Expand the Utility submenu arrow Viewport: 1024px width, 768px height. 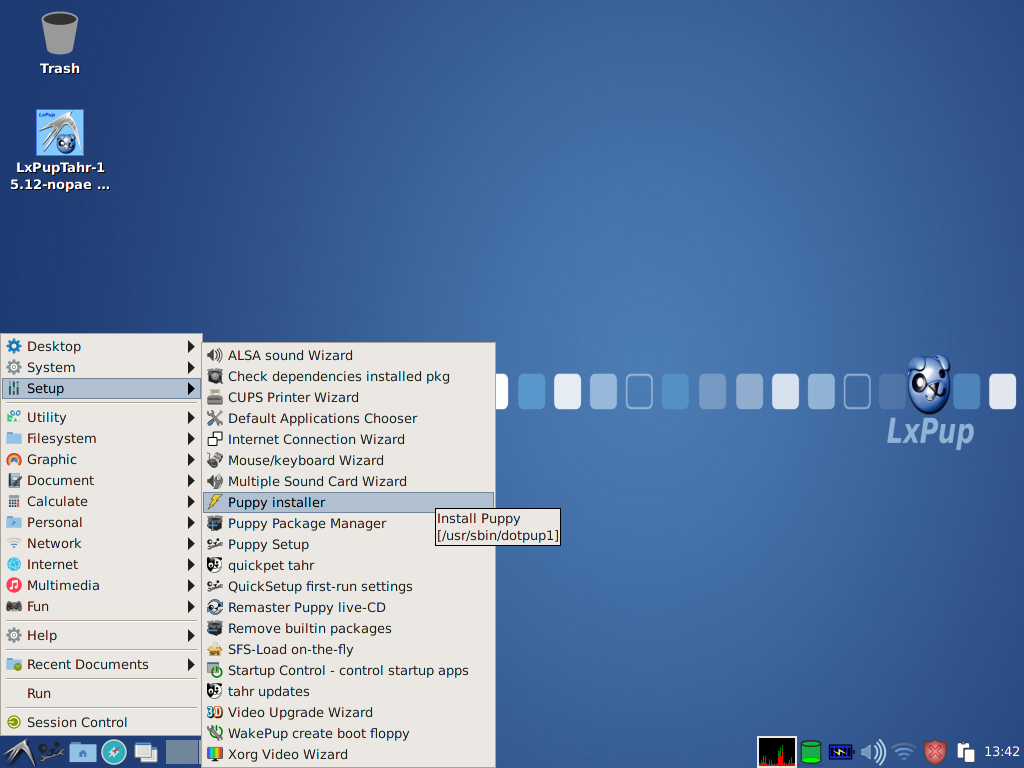click(x=191, y=417)
